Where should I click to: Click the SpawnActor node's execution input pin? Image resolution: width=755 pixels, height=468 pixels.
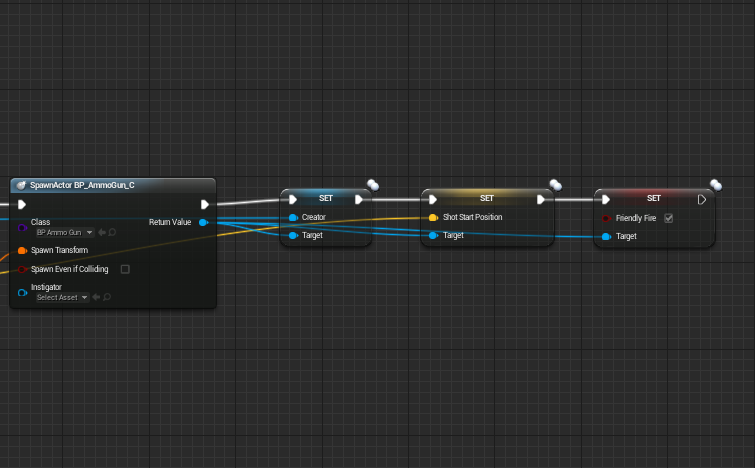[x=22, y=205]
